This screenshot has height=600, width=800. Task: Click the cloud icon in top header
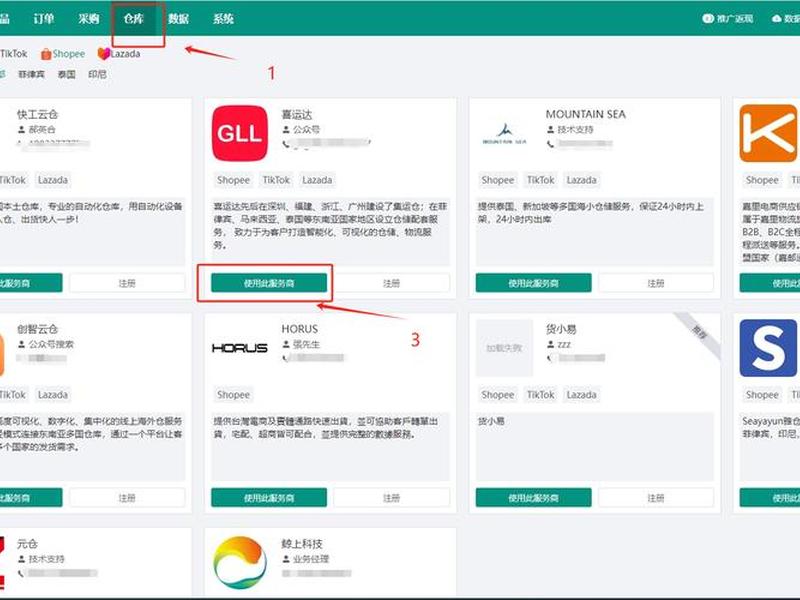[x=777, y=19]
